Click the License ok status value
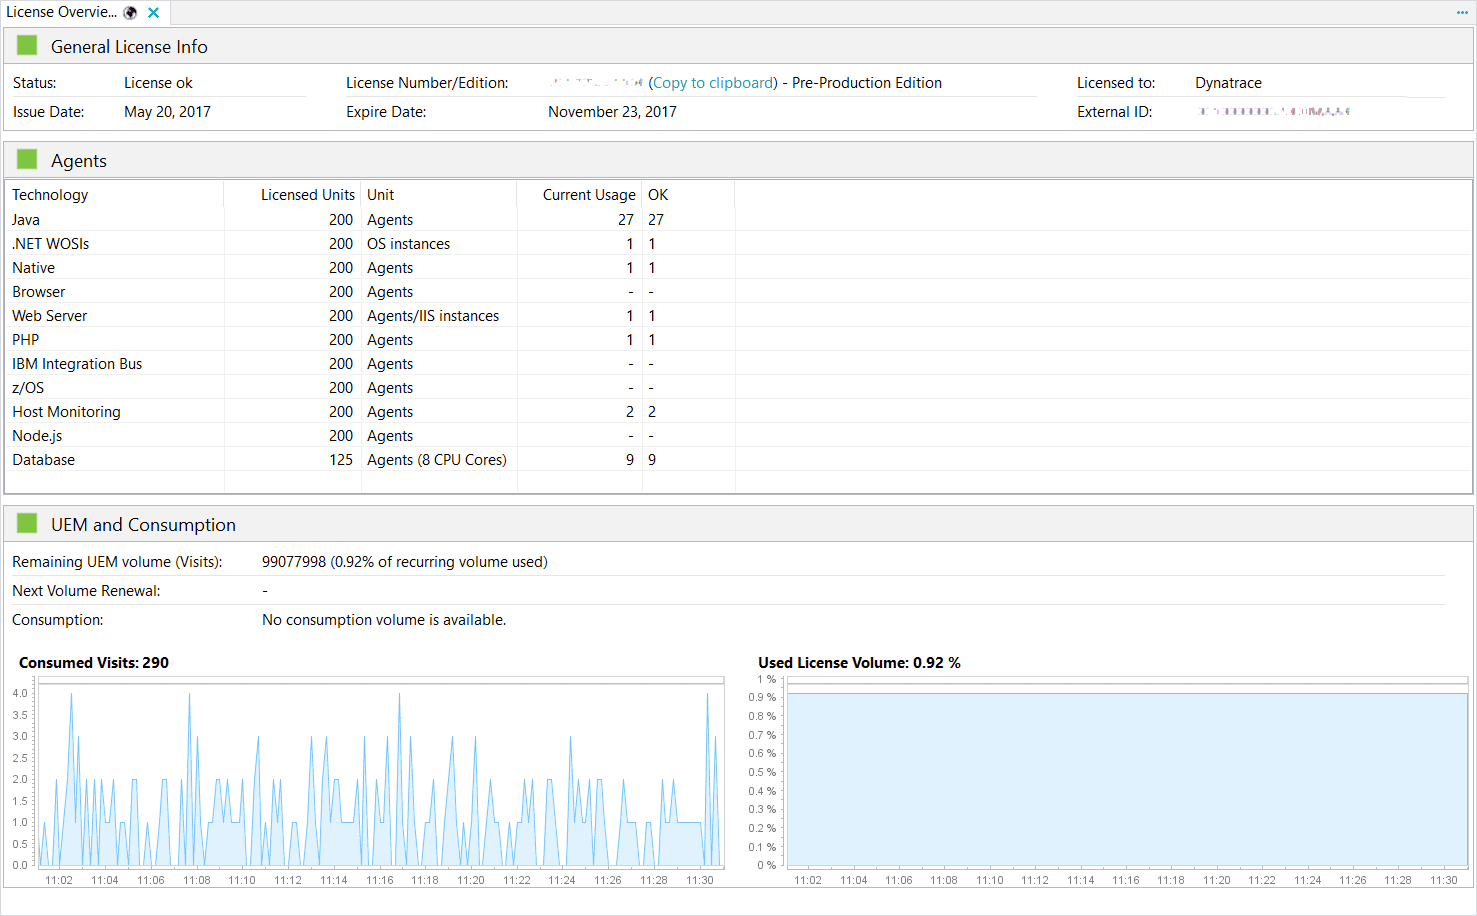Viewport: 1477px width, 916px height. coord(158,83)
